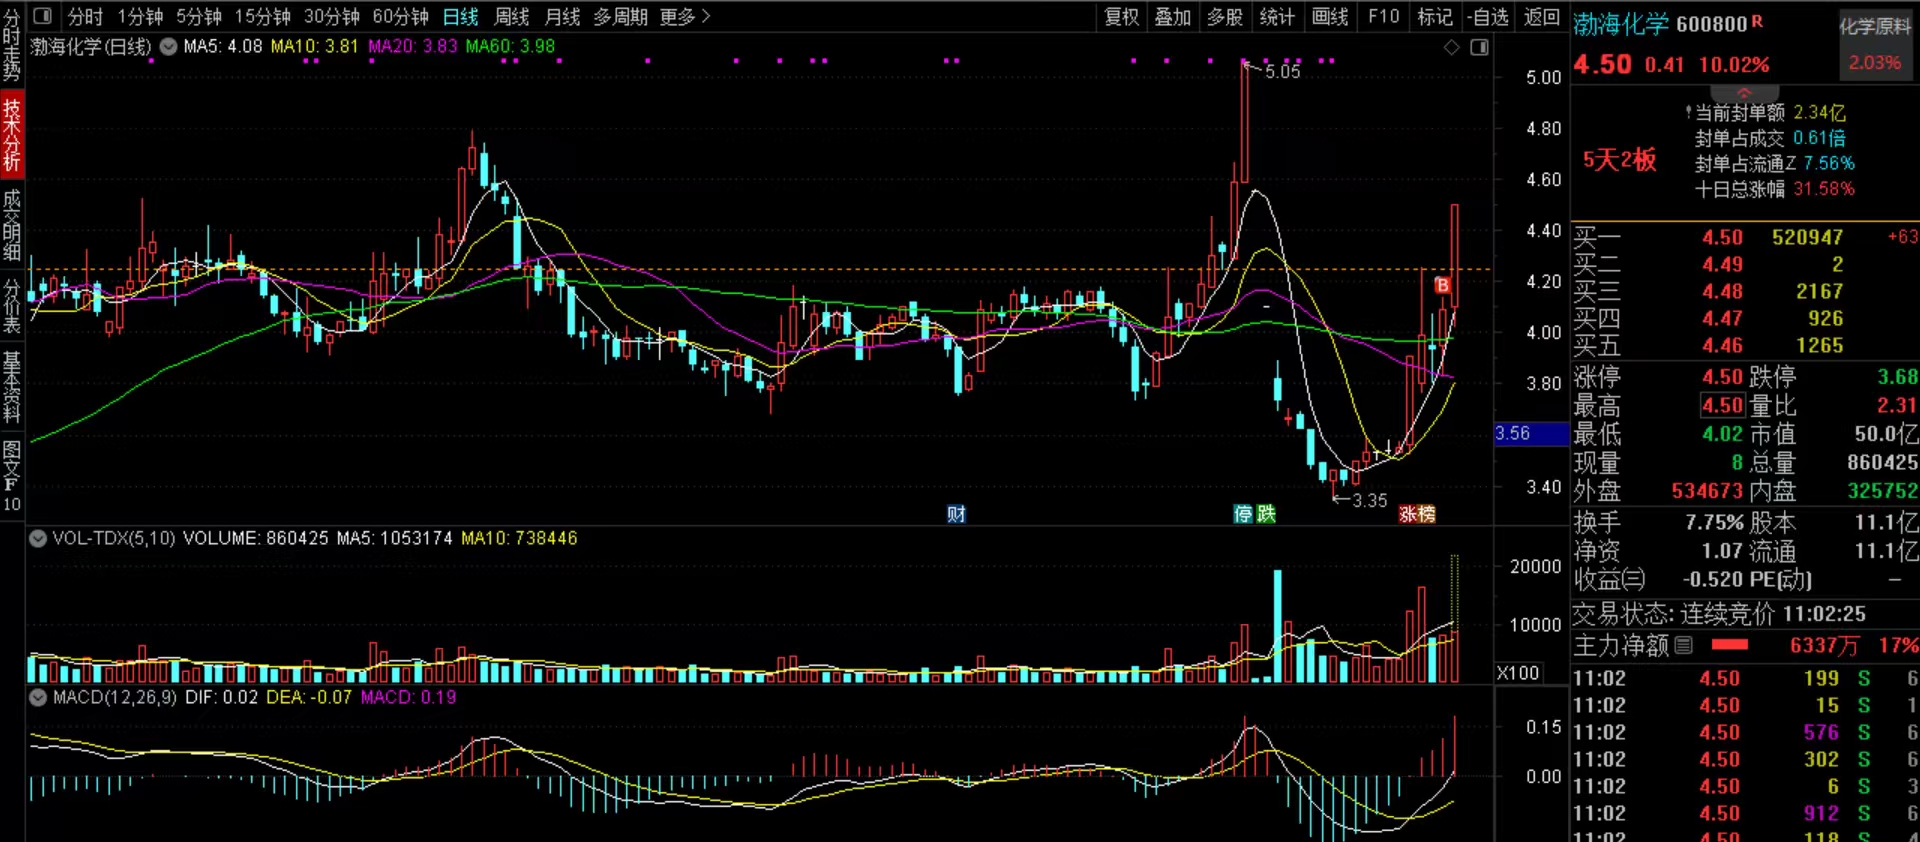Viewport: 1920px width, 842px height.
Task: Click the 最高 4.50 boxed value
Action: pos(1722,405)
